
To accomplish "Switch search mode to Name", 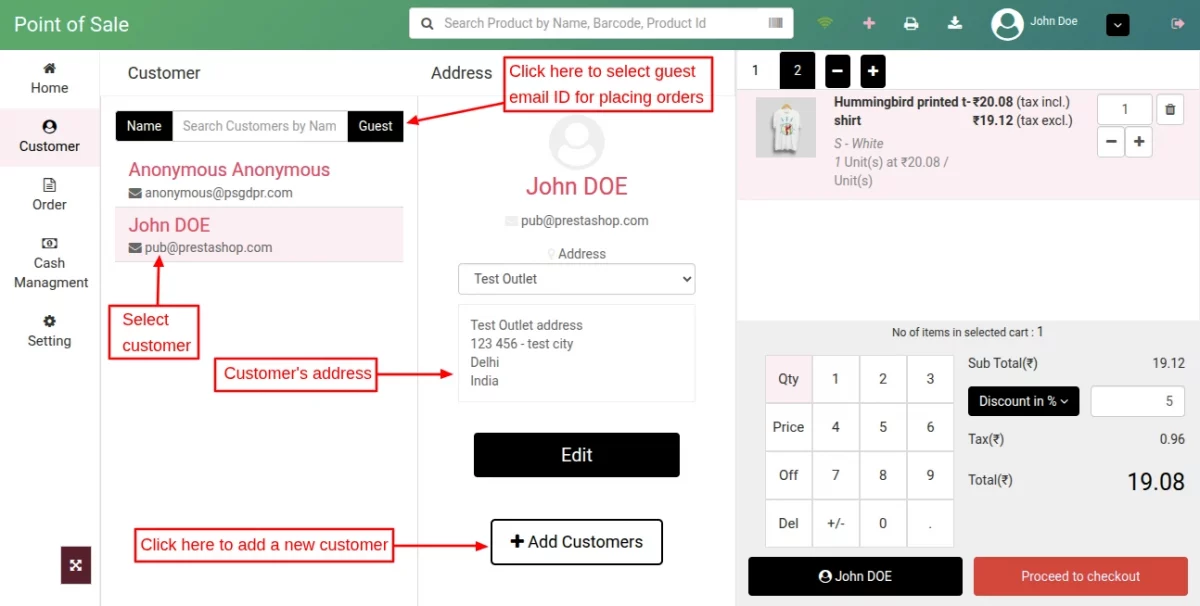I will 143,126.
